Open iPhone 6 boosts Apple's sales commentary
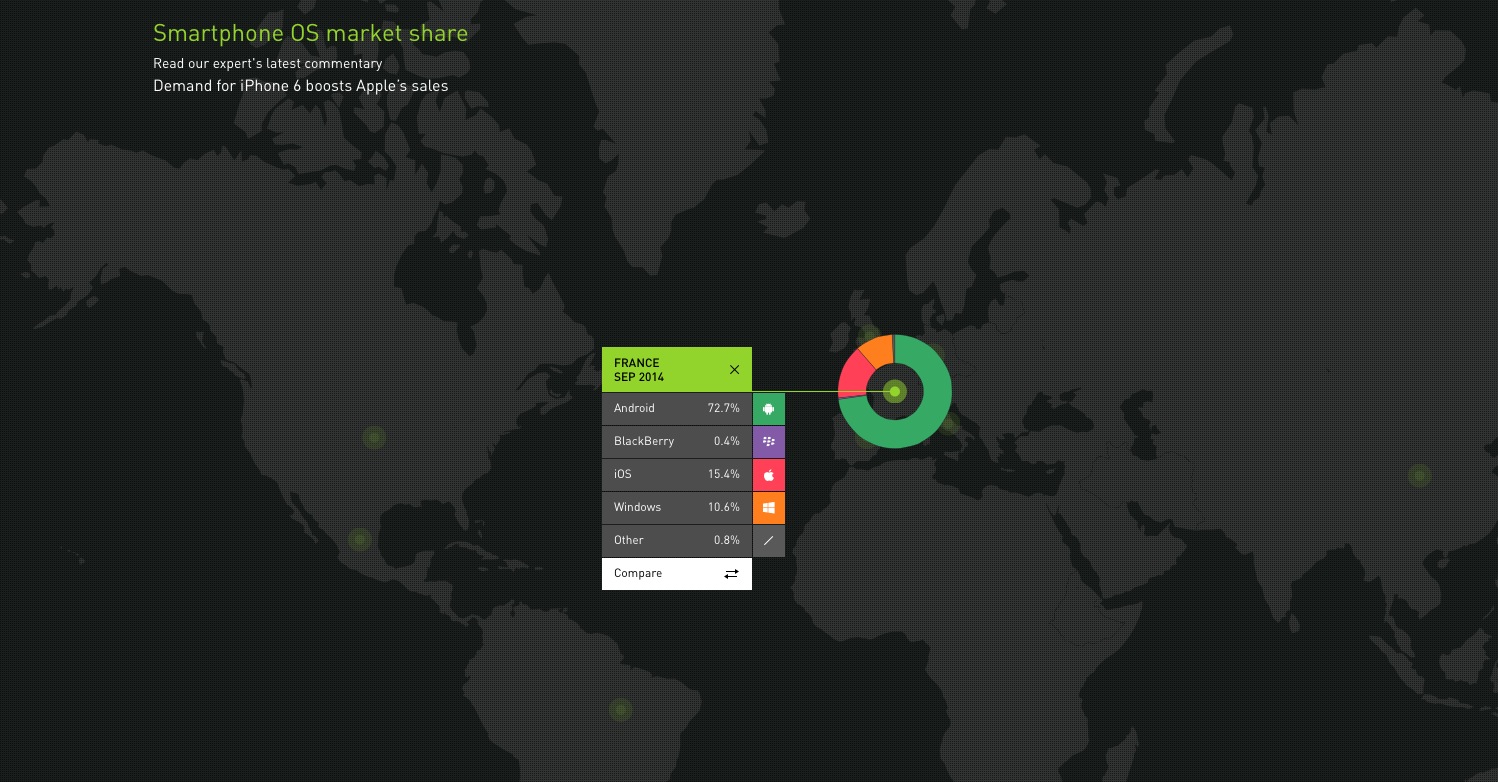This screenshot has width=1498, height=782. tap(301, 86)
